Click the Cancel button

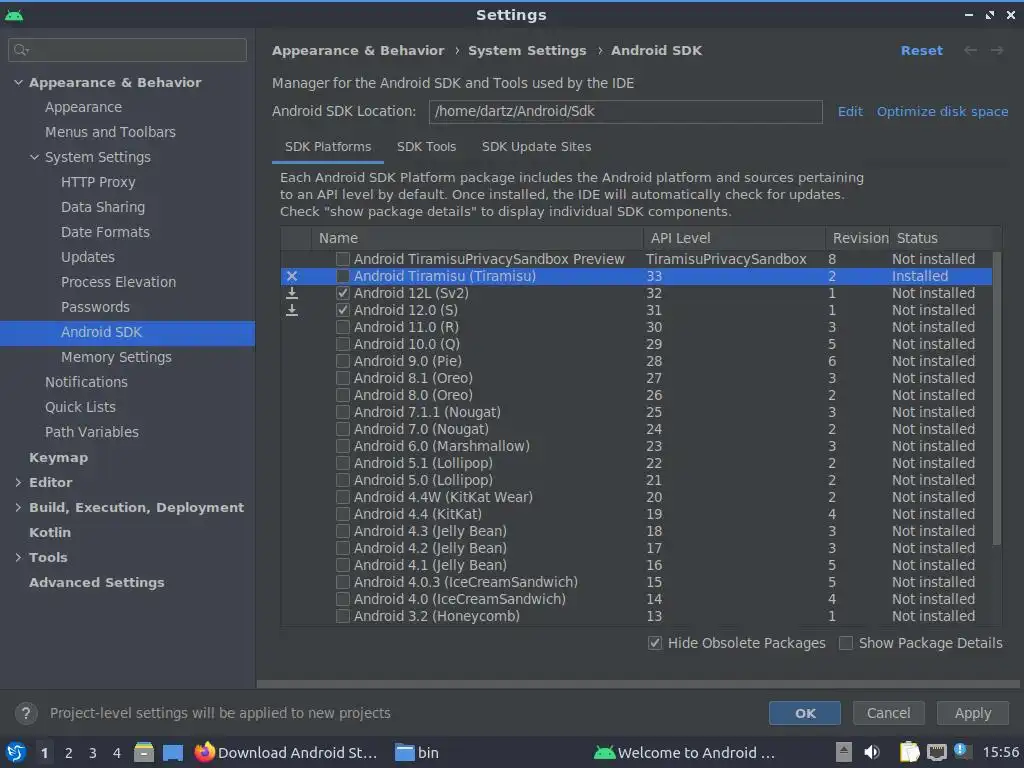point(888,713)
